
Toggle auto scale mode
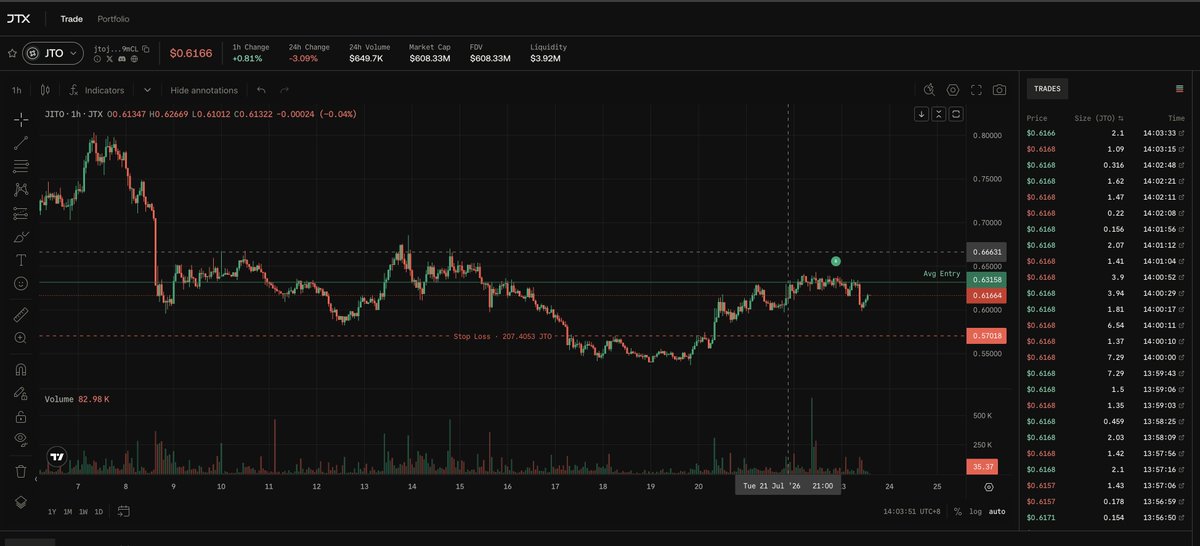pos(997,511)
